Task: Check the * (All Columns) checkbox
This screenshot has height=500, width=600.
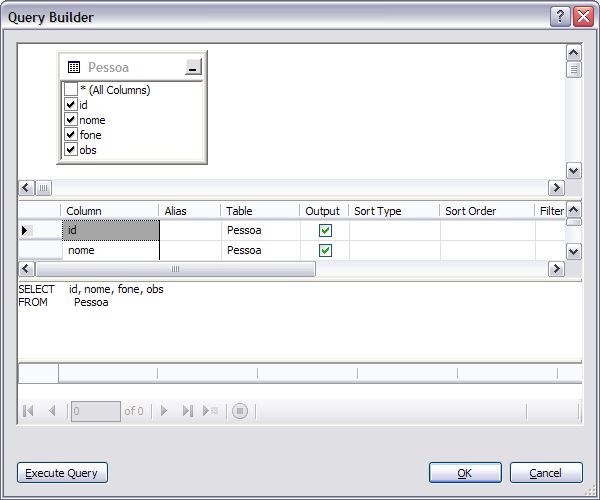Action: coord(71,89)
